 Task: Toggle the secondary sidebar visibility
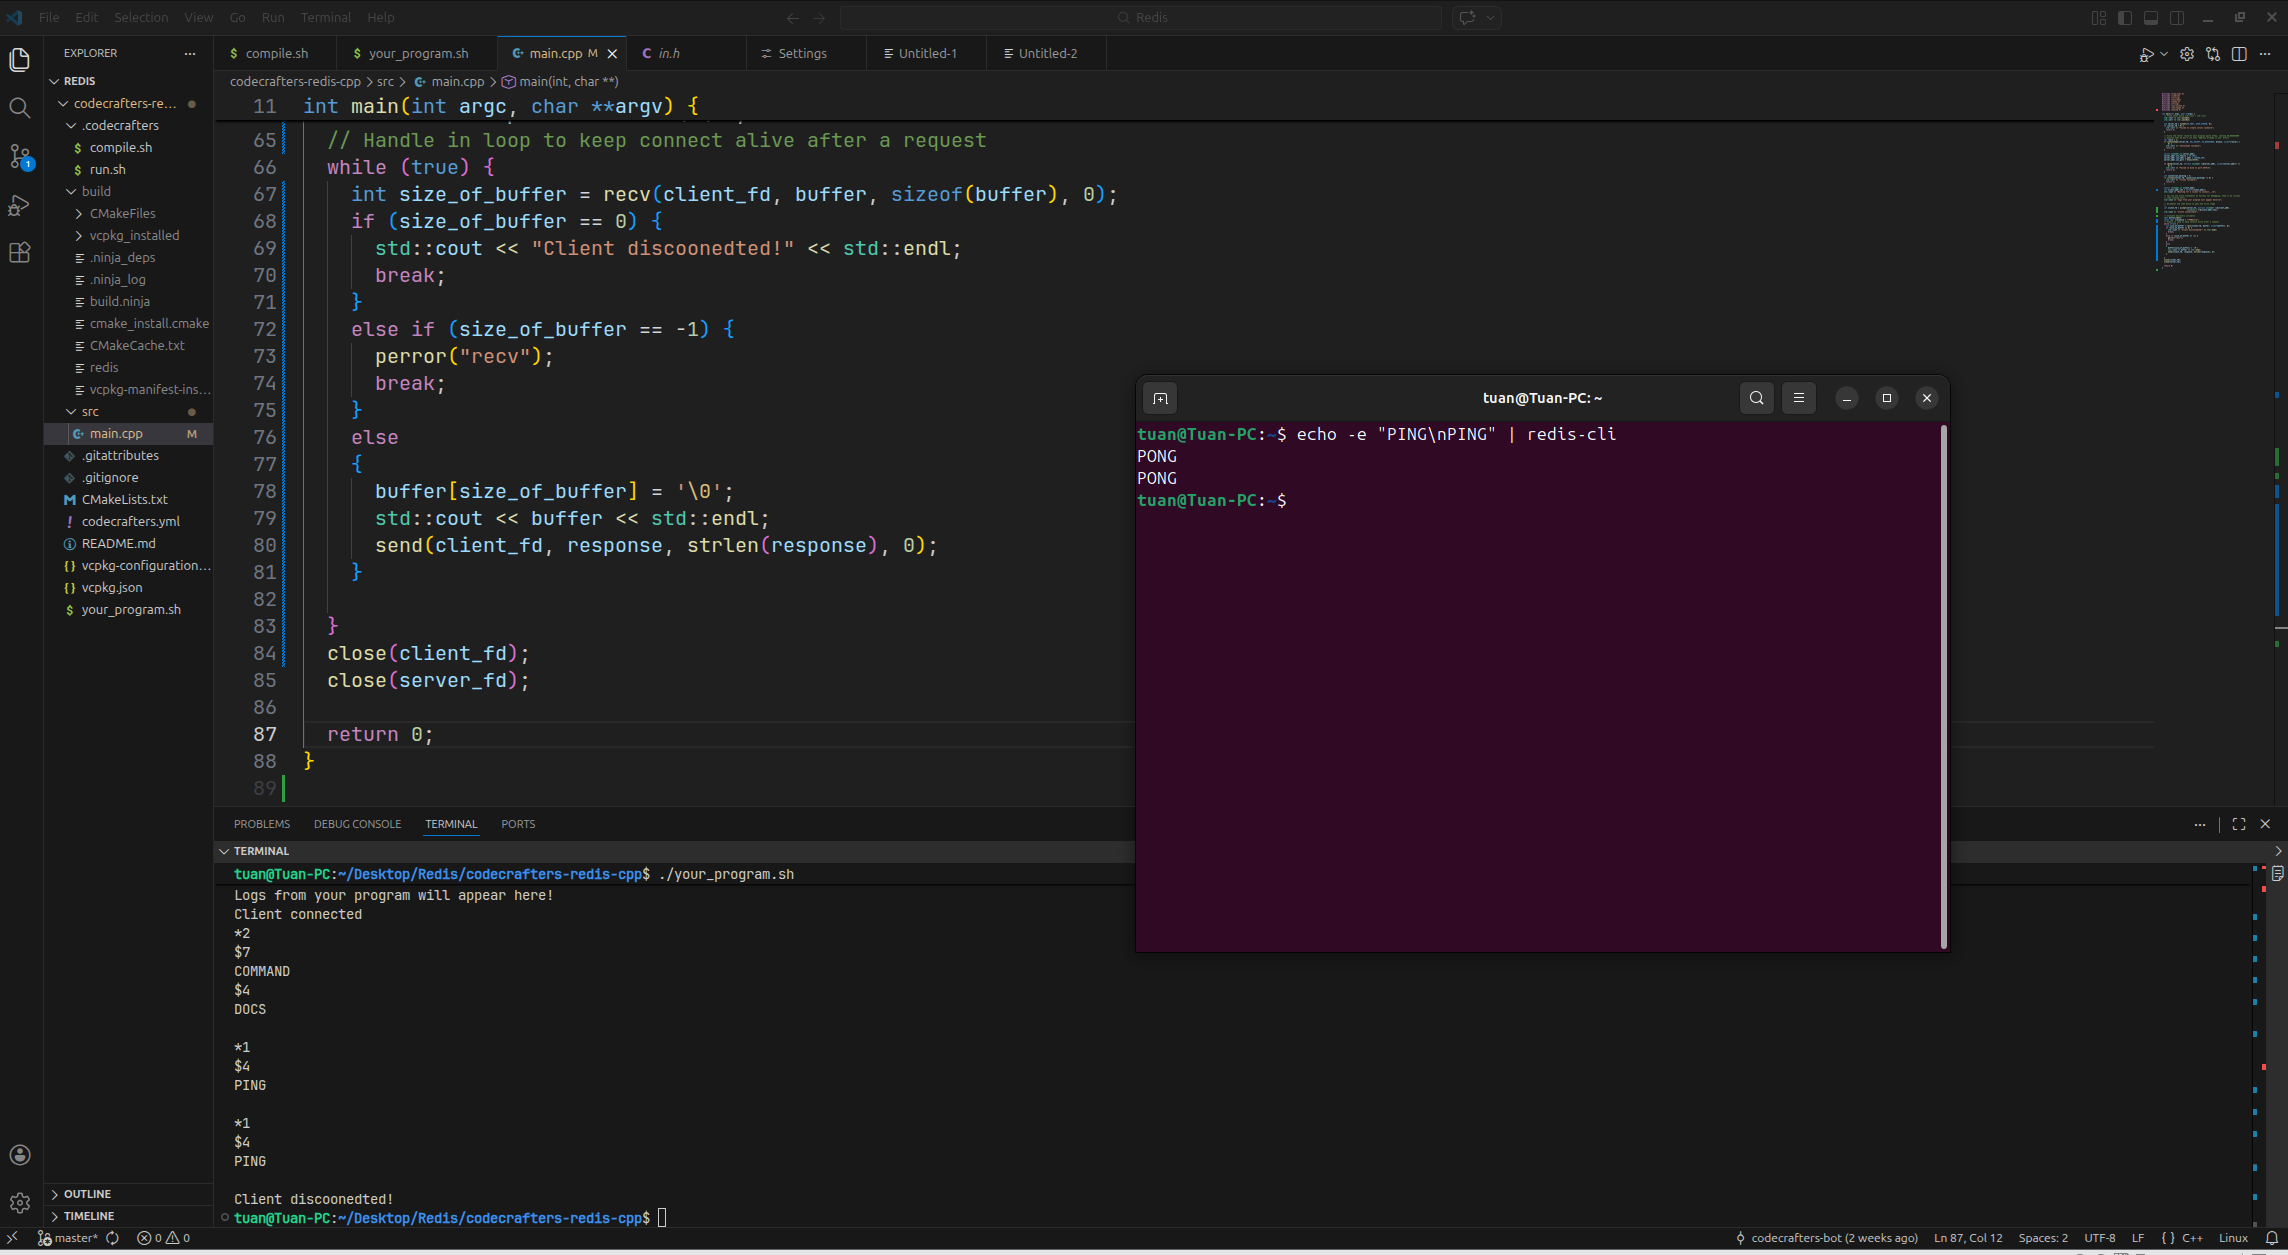pos(2177,18)
